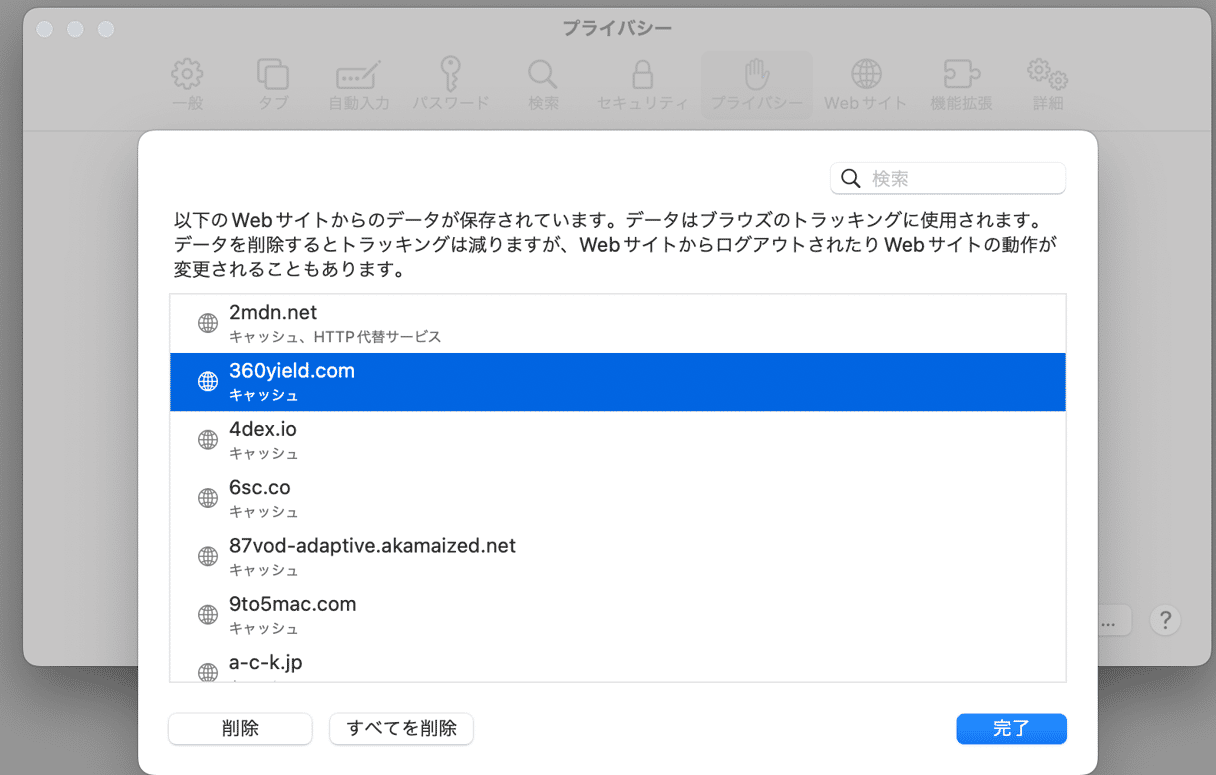The image size is (1216, 775).
Task: Click globe icon beside 4dex.io
Action: (208, 440)
